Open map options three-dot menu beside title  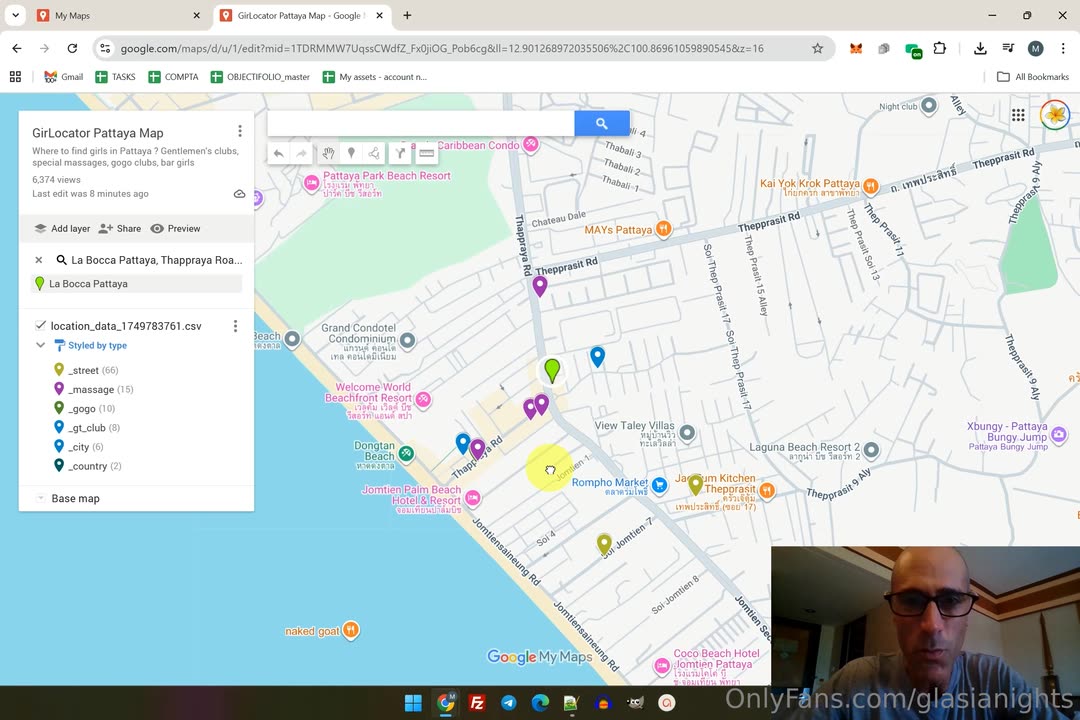tap(240, 131)
